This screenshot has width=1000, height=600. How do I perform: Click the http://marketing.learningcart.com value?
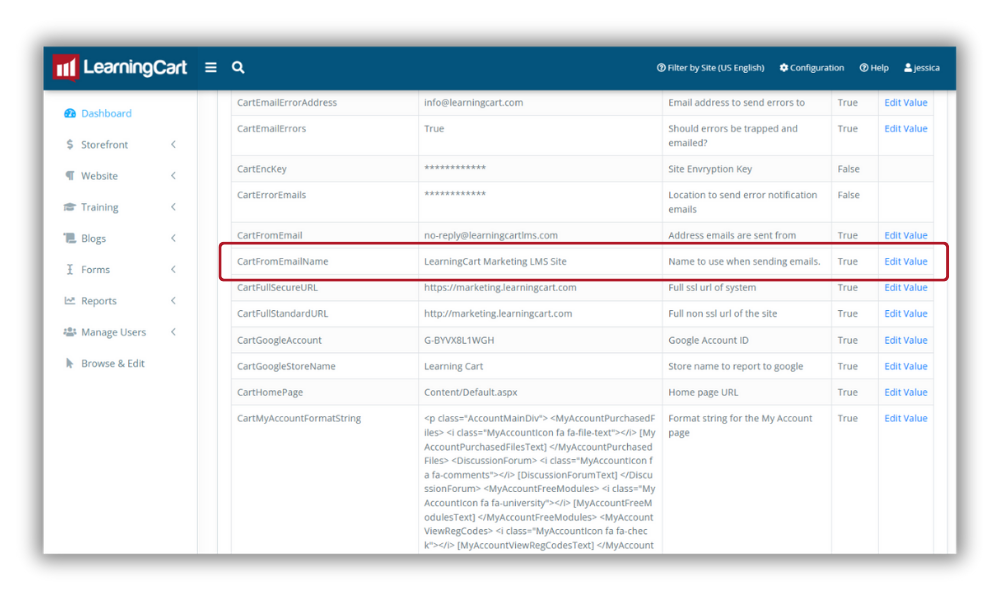tap(498, 313)
